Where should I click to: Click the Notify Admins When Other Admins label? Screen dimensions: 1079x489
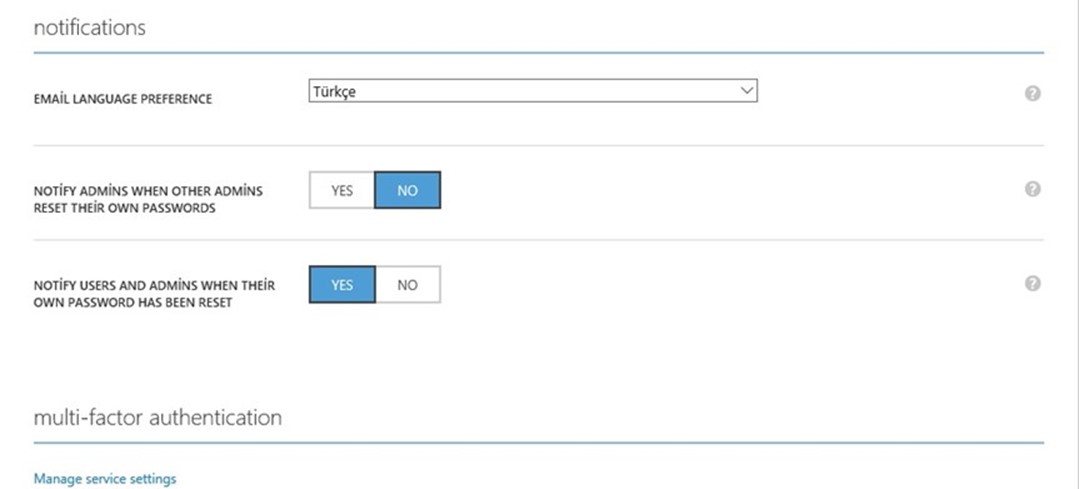click(x=148, y=199)
